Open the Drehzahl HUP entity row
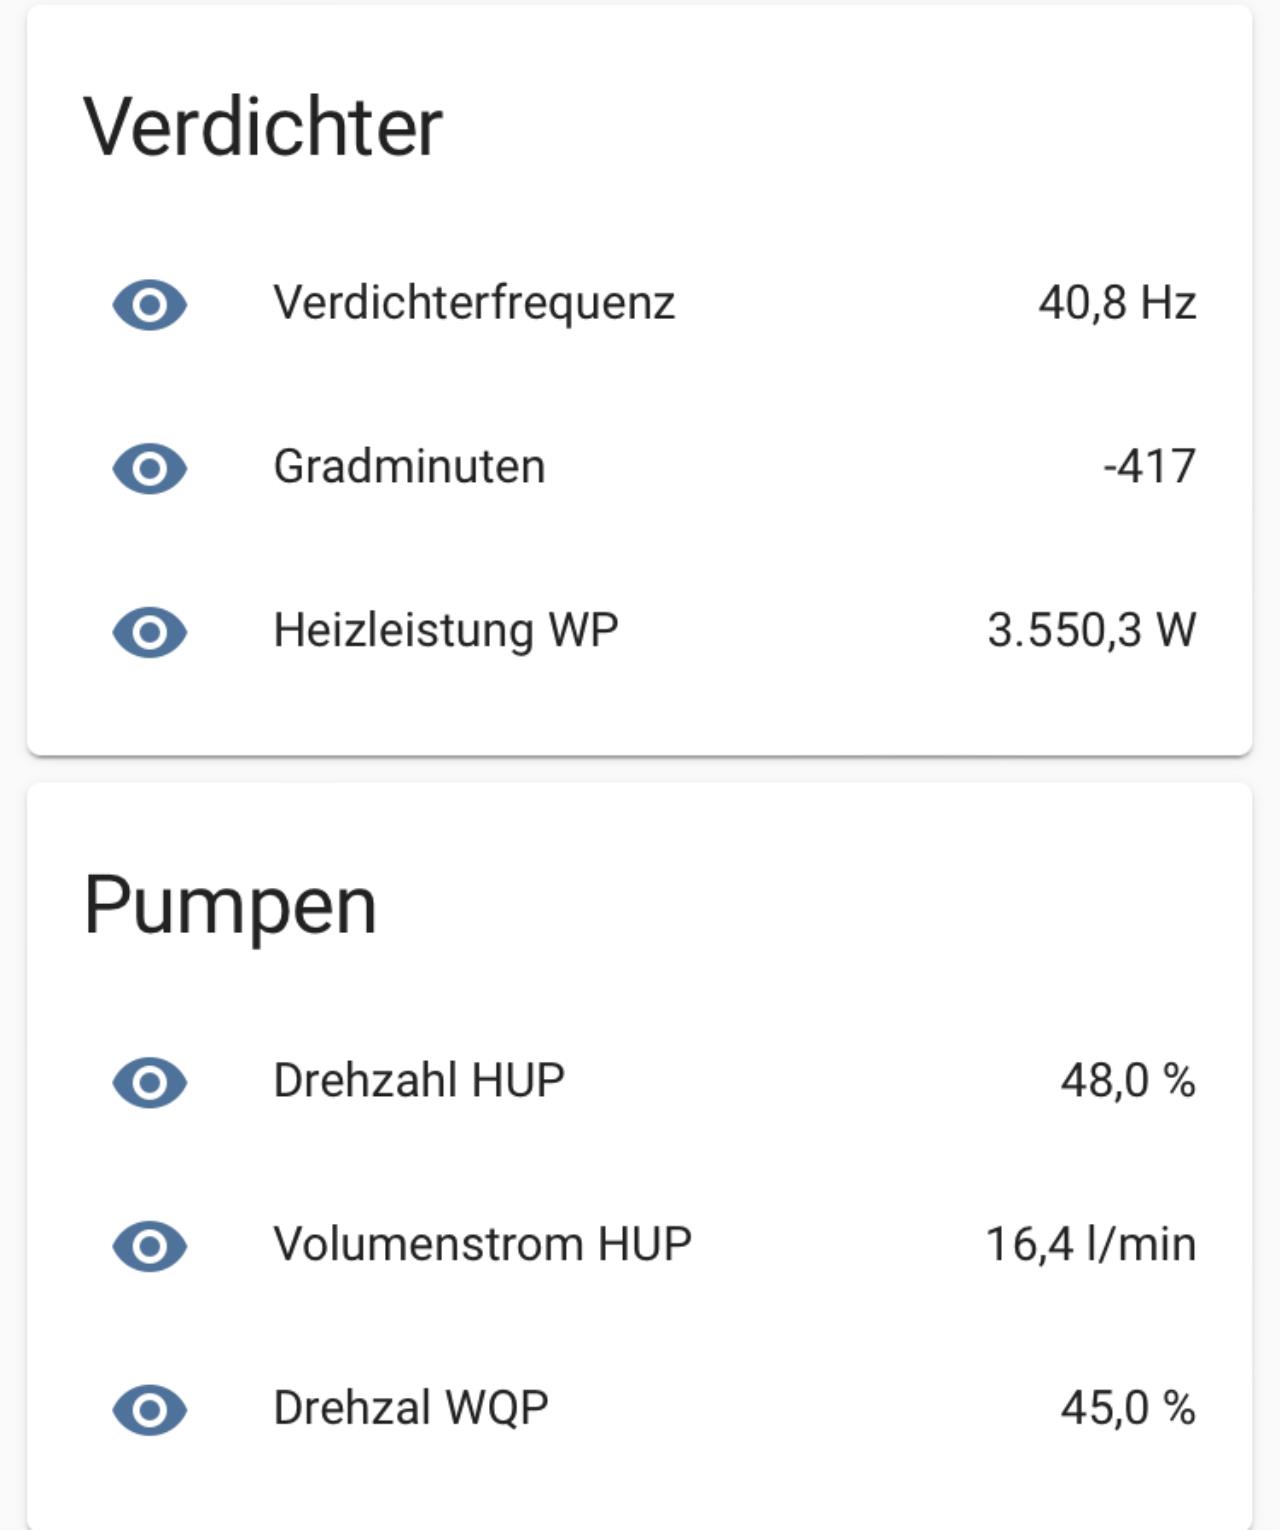The image size is (1280, 1530). coord(640,1082)
